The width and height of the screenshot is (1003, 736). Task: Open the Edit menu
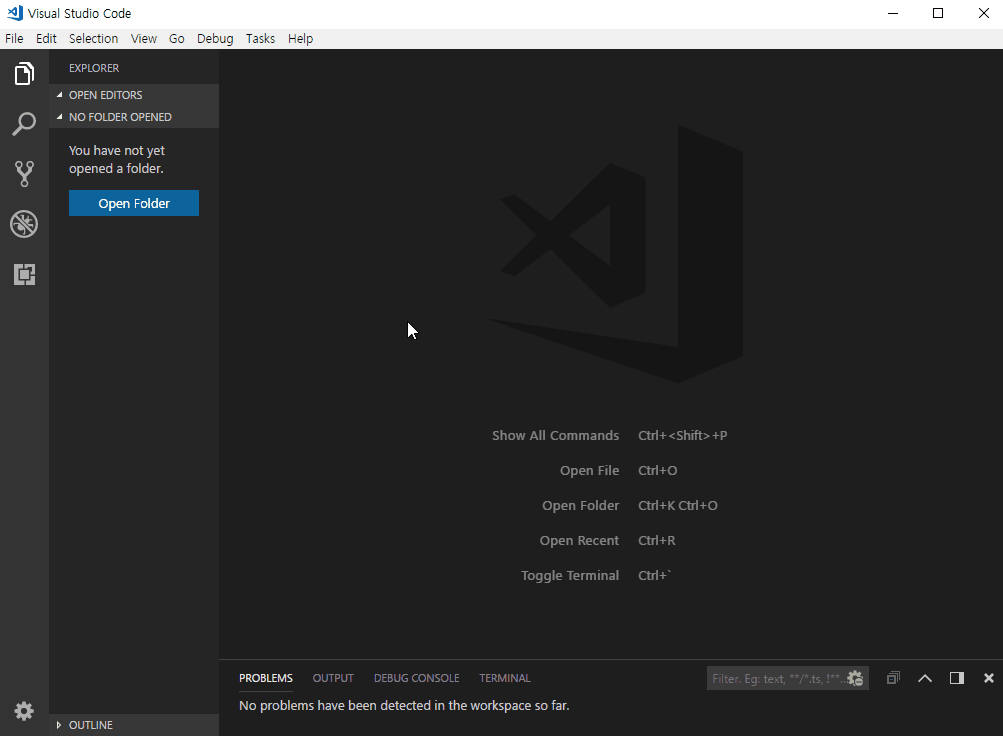pyautogui.click(x=46, y=38)
